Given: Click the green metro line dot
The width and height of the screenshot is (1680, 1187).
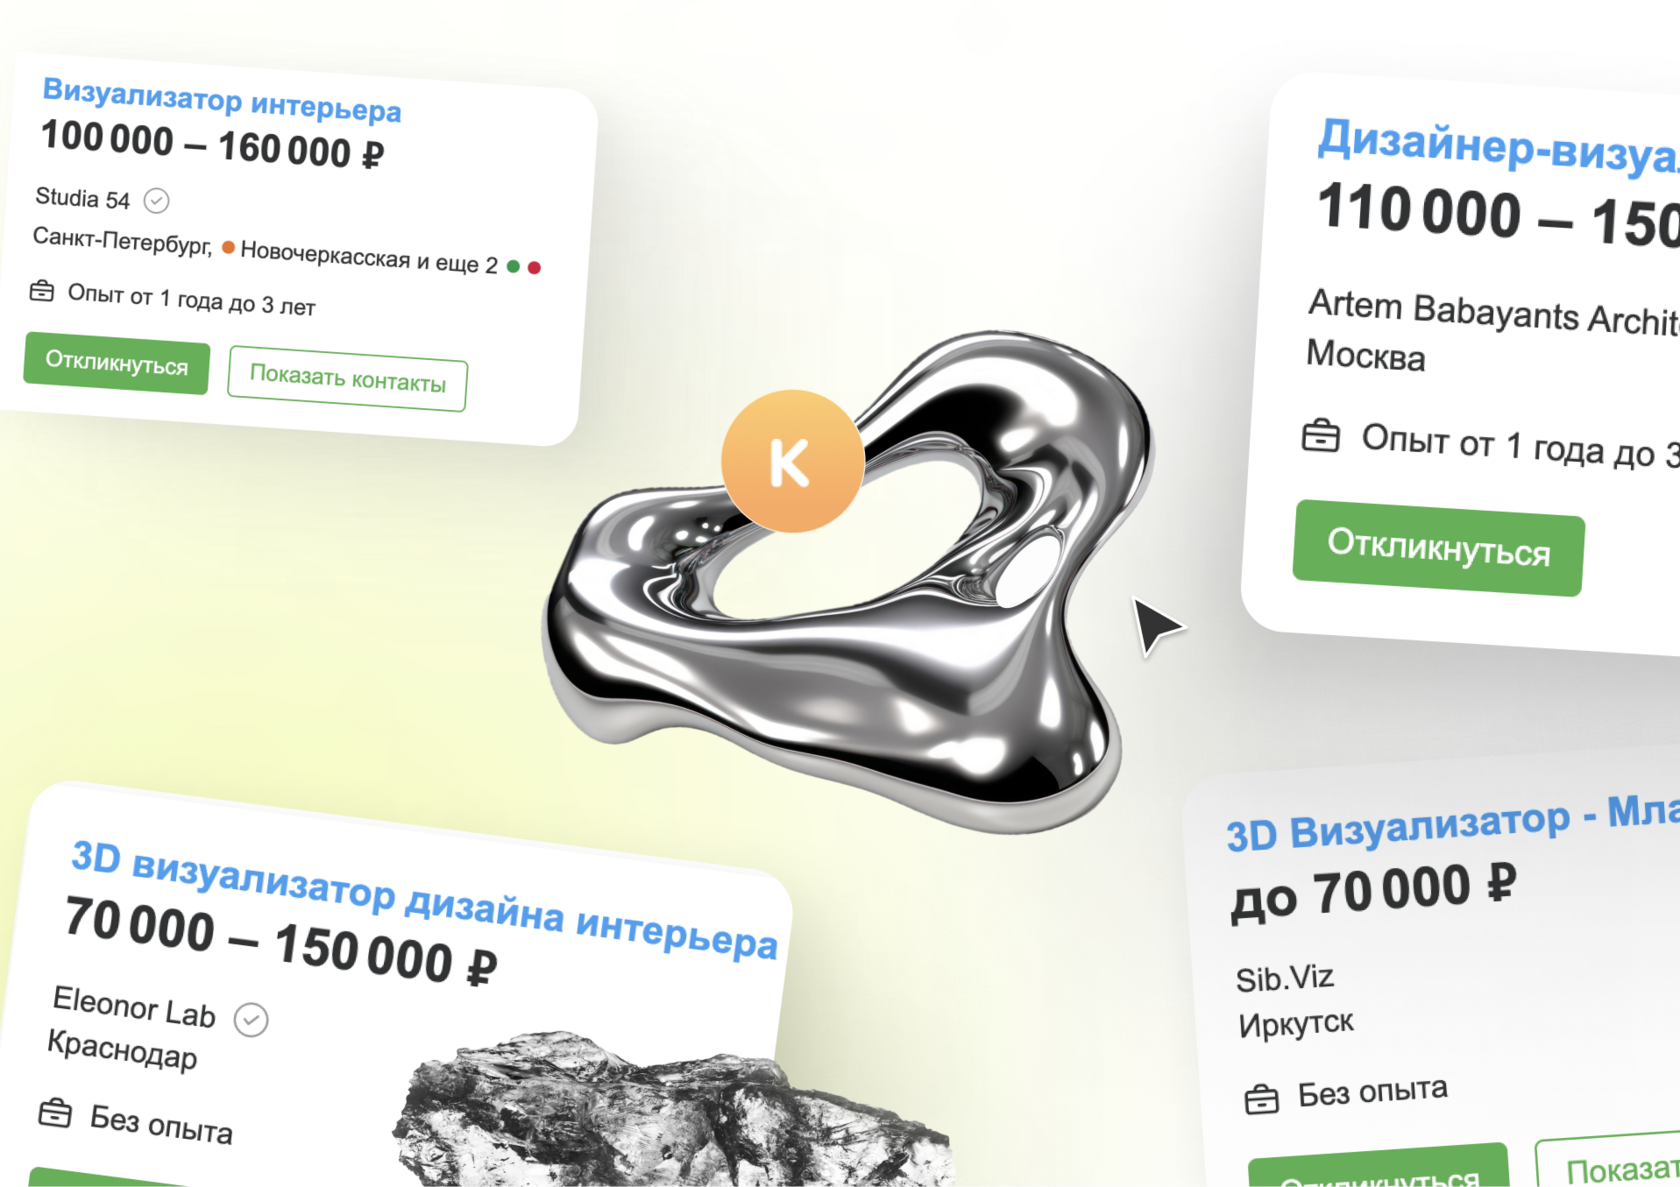Looking at the screenshot, I should (513, 266).
